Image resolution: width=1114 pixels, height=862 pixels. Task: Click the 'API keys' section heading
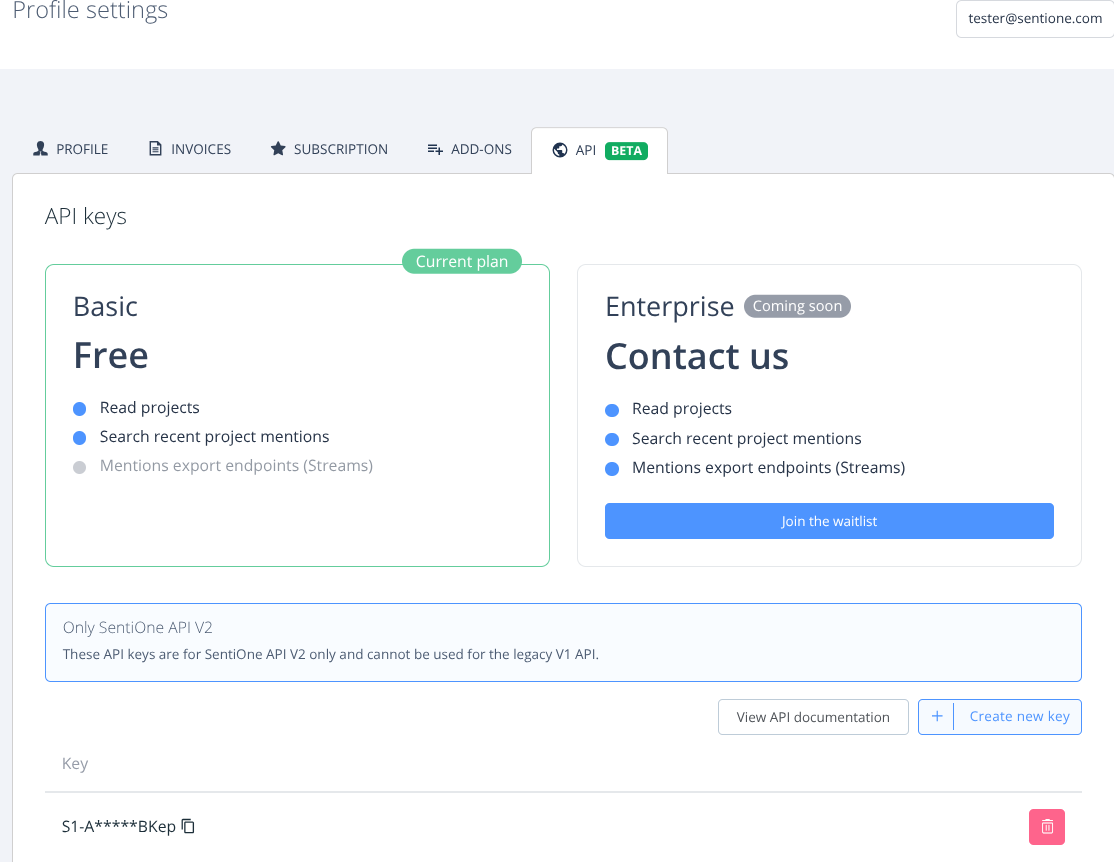(x=86, y=216)
